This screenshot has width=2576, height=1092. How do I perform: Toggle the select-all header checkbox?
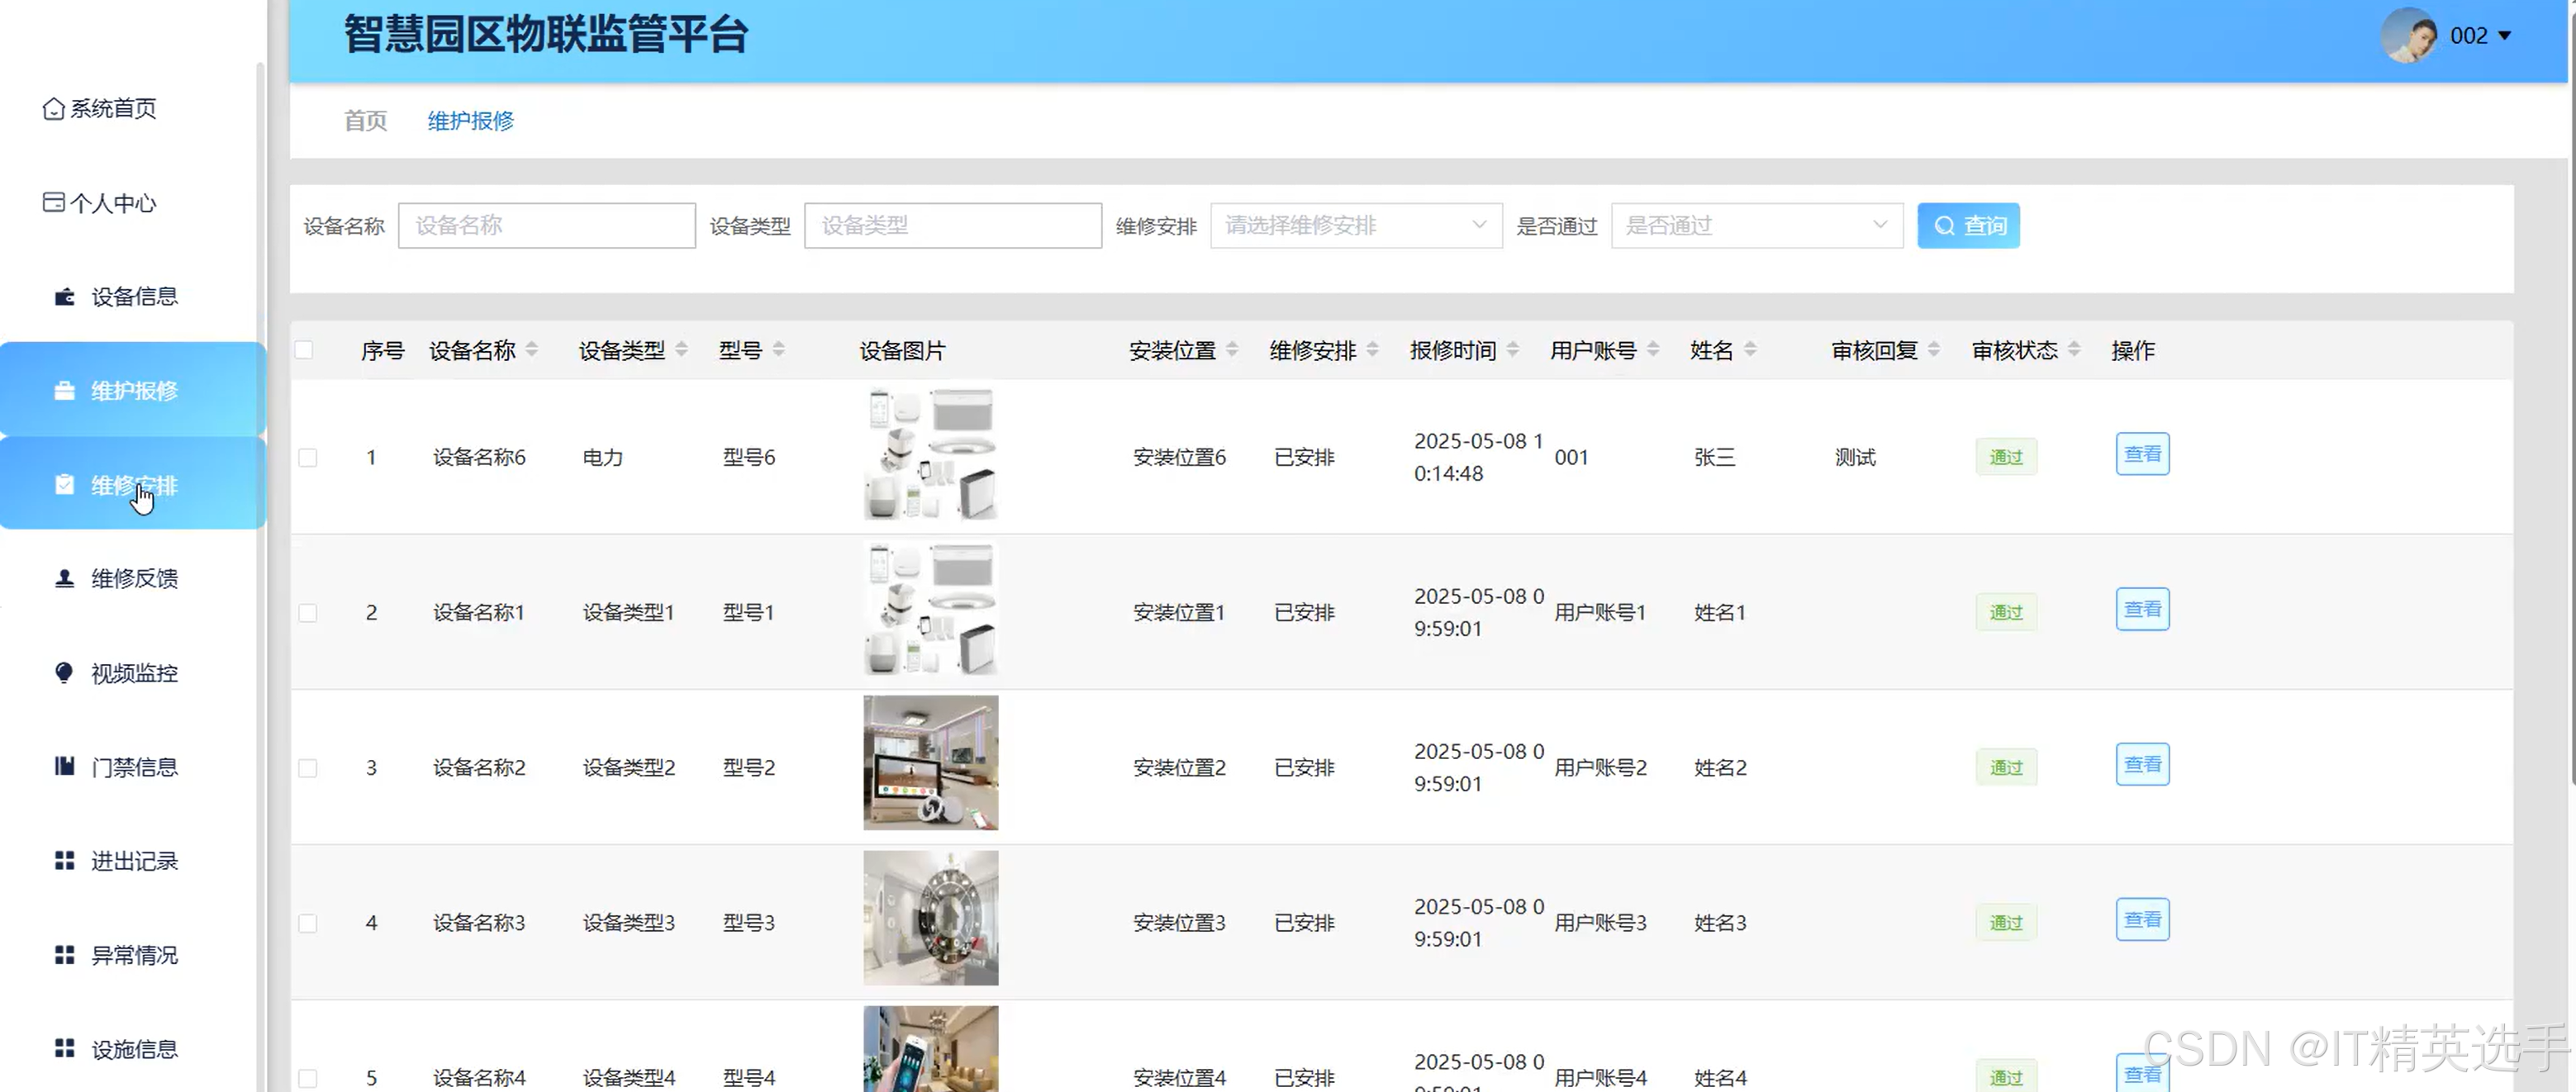[304, 350]
